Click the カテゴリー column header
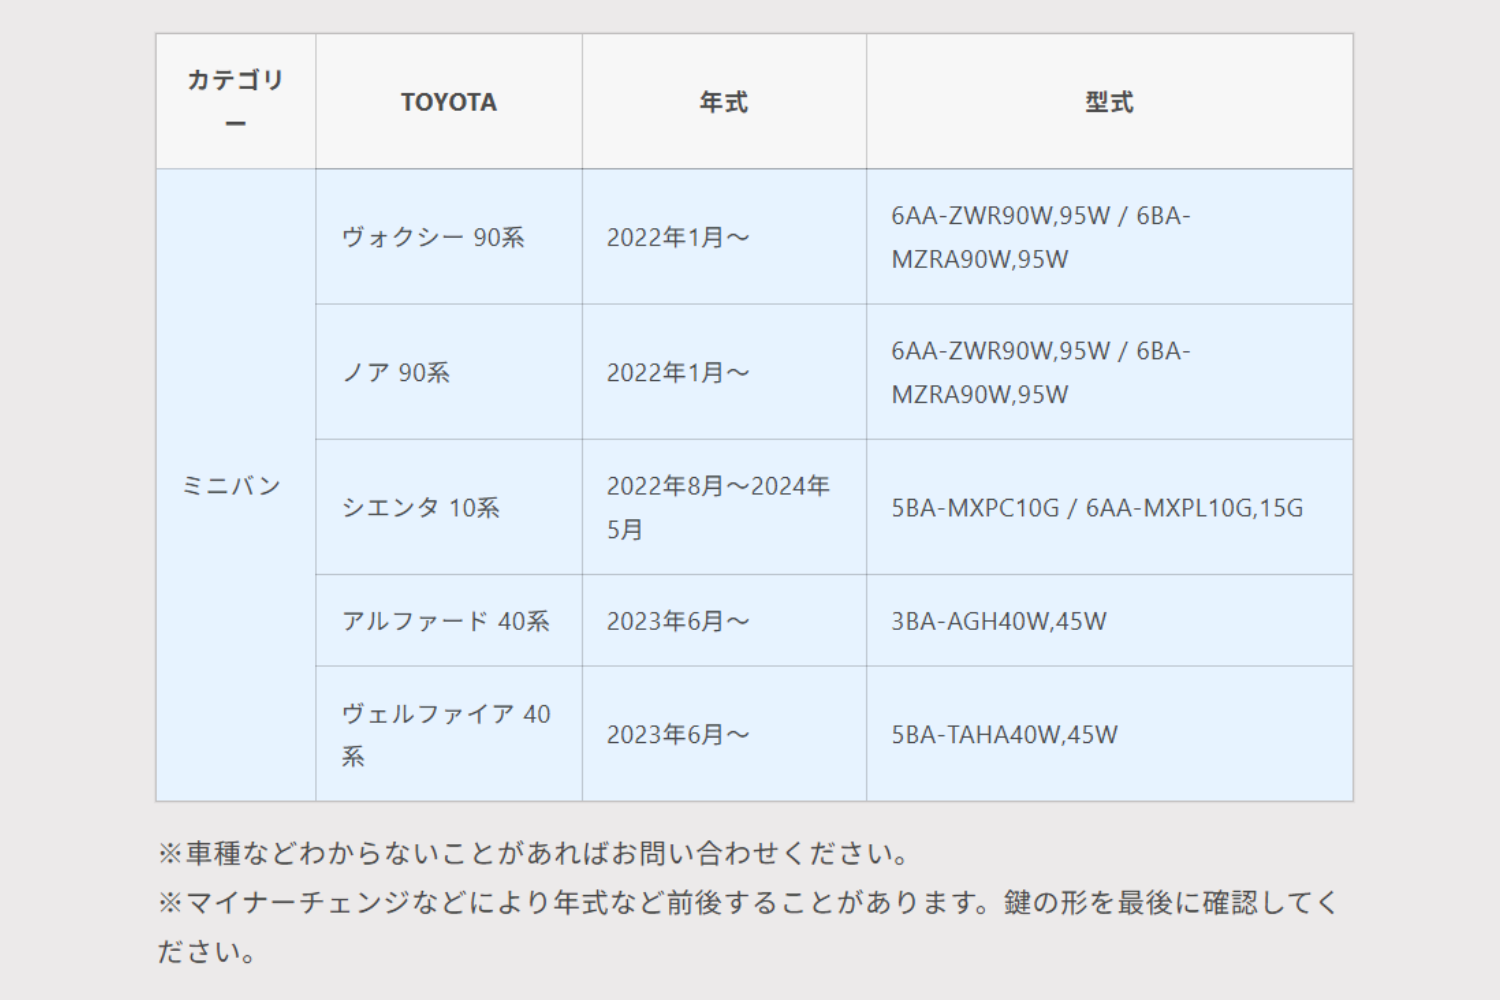The height and width of the screenshot is (1000, 1500). [x=236, y=101]
